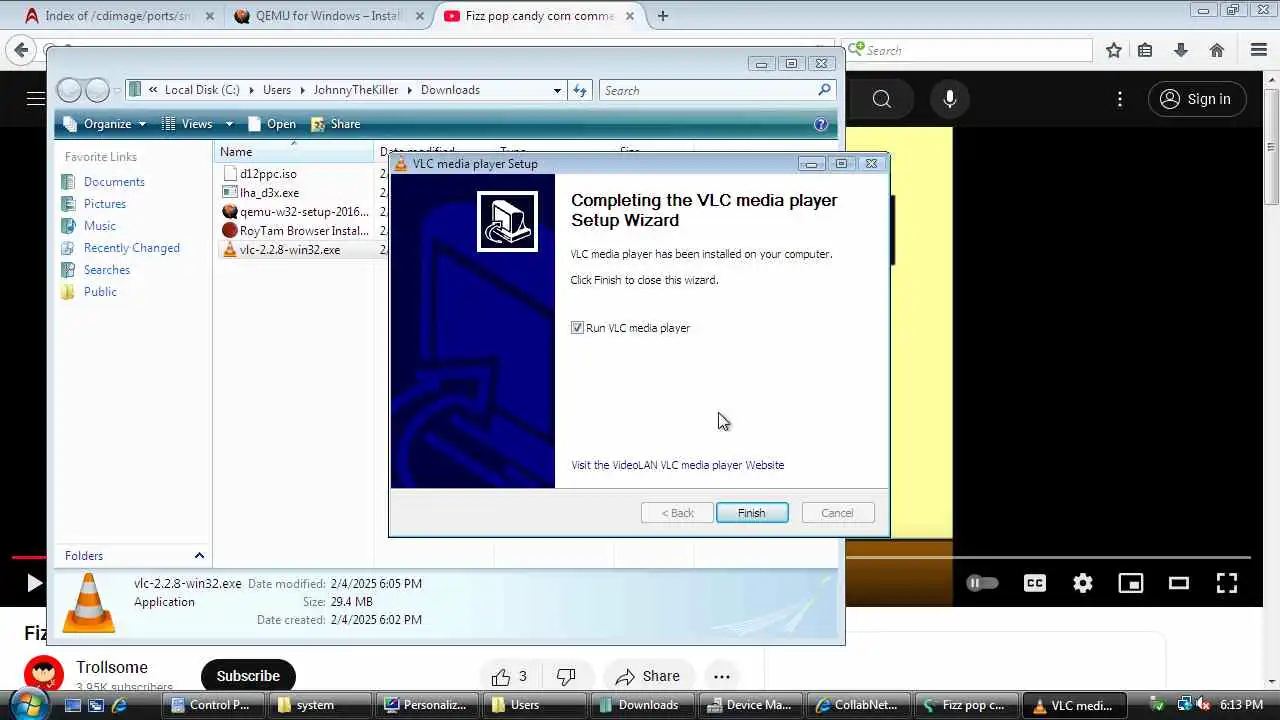Open the VideoLAN VLC media player Website link
This screenshot has height=720, width=1280.
tap(677, 465)
